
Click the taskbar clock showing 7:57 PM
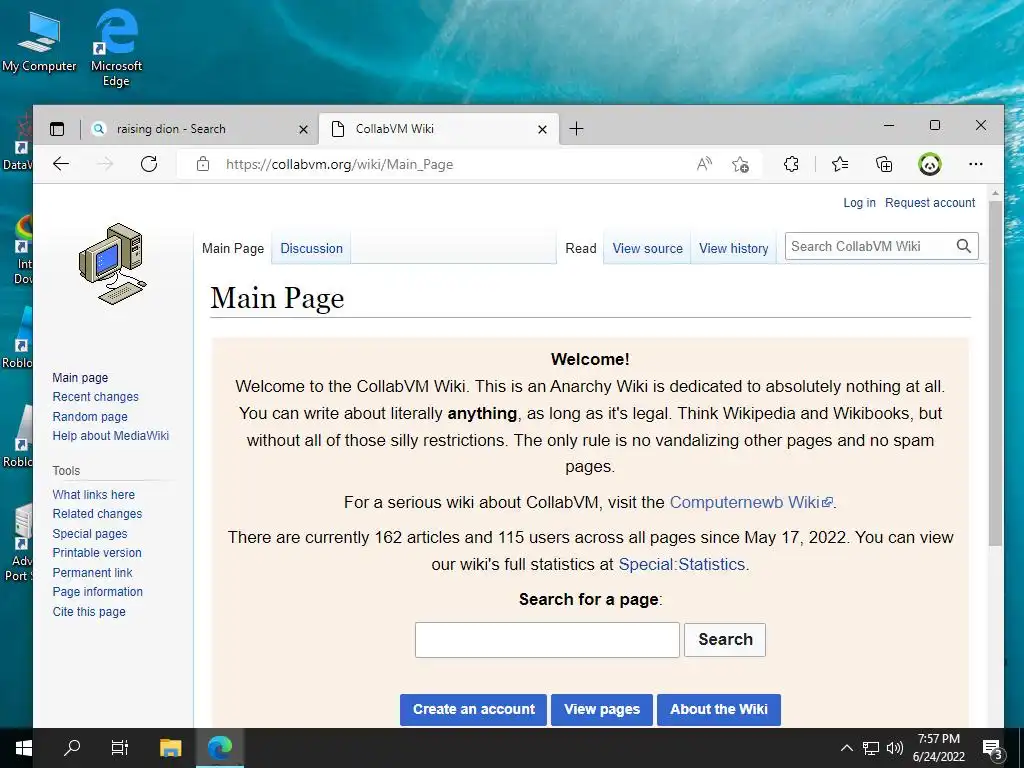click(938, 748)
